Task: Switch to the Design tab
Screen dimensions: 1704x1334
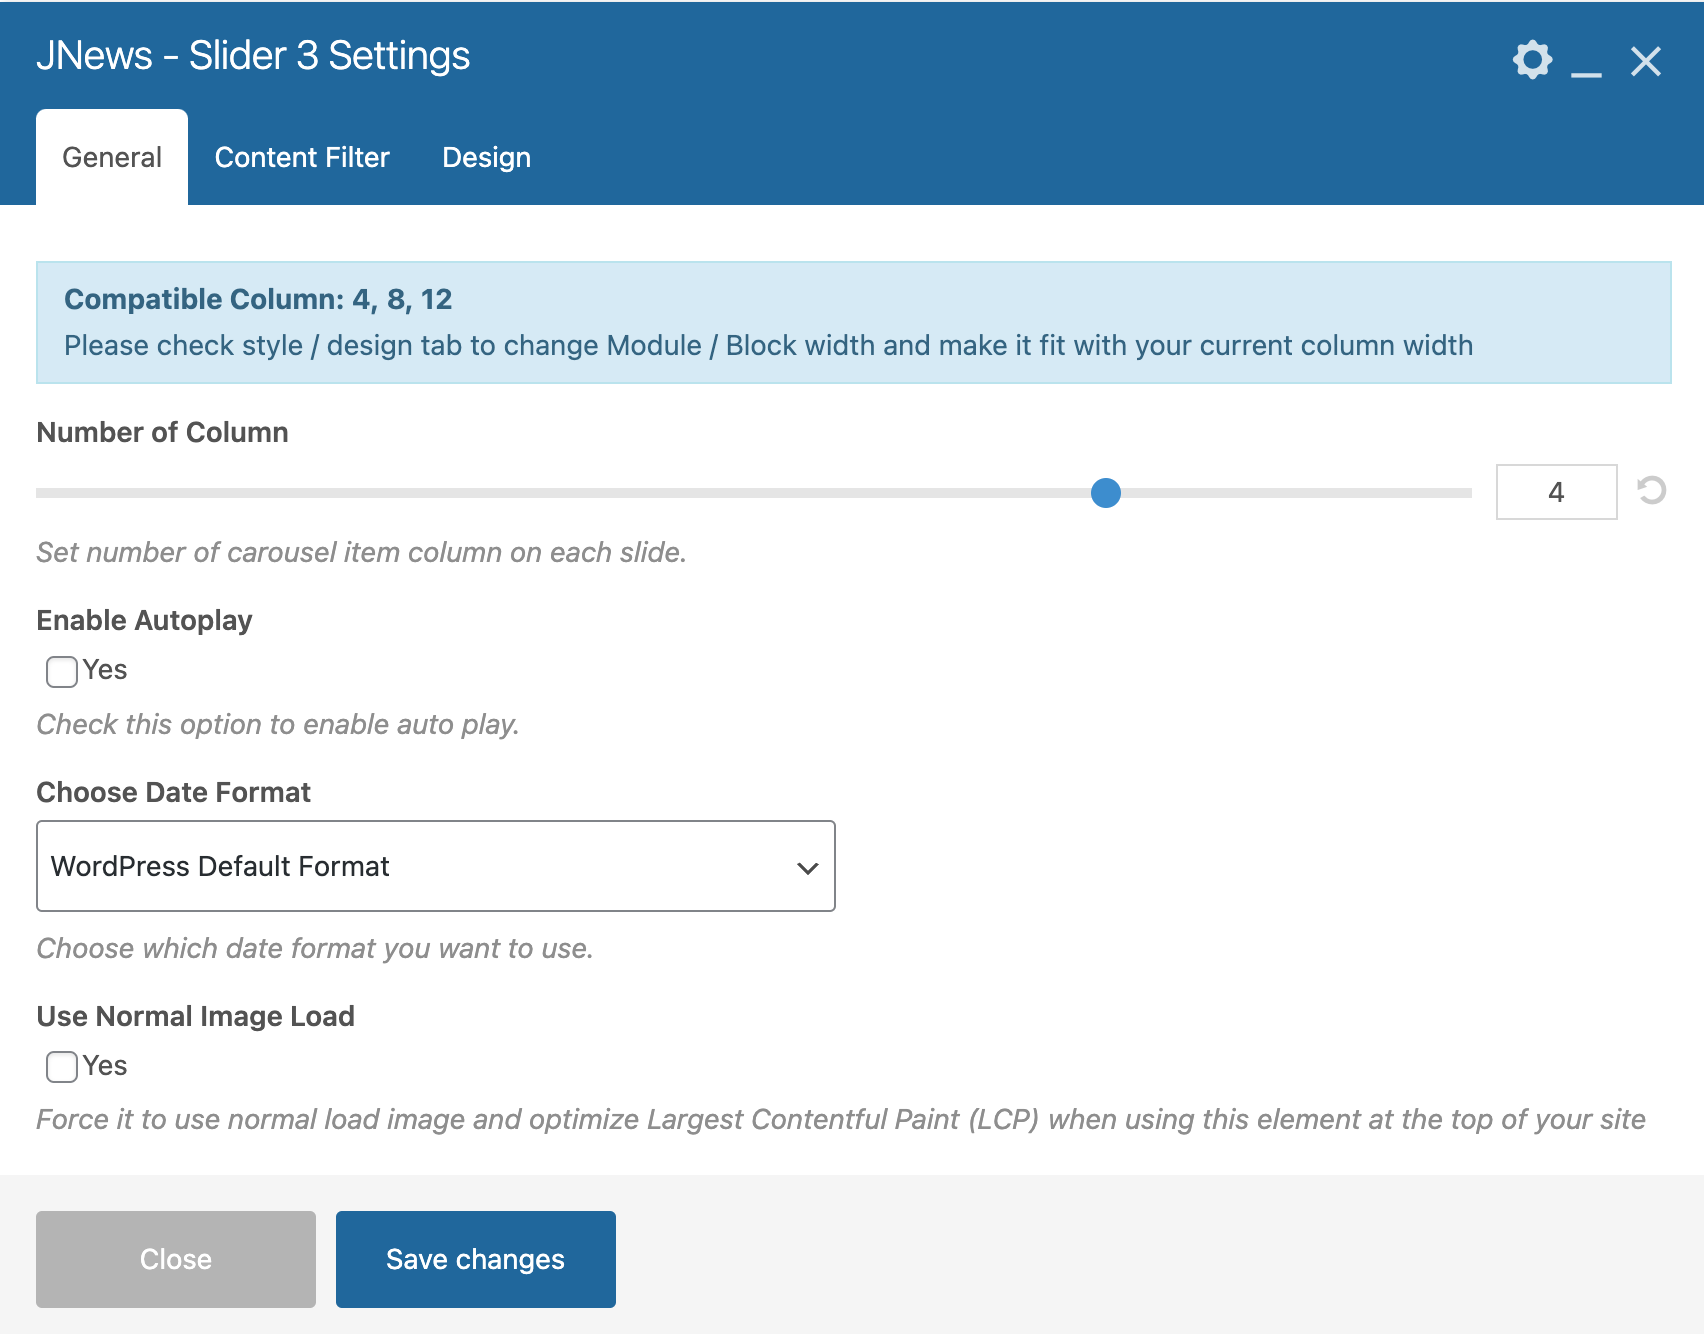Action: coord(486,157)
